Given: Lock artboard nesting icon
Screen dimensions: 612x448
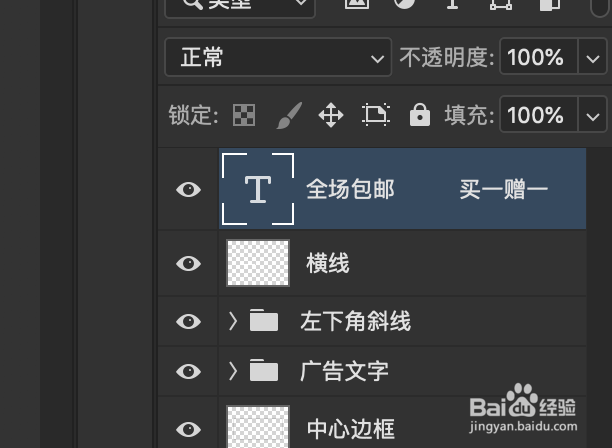Looking at the screenshot, I should [376, 115].
